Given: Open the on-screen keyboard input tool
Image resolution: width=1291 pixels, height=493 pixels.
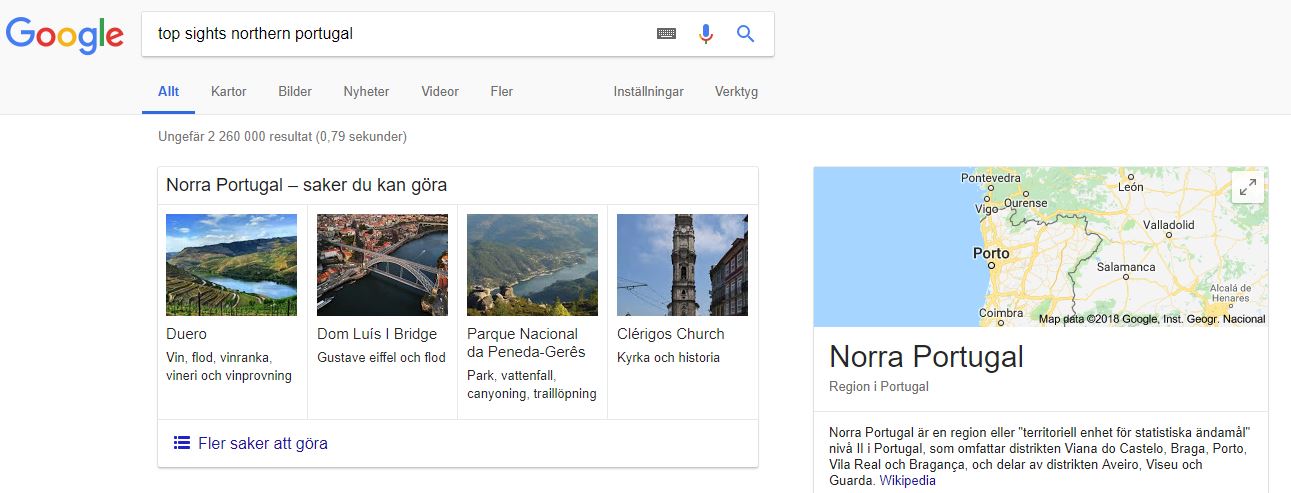Looking at the screenshot, I should [x=666, y=34].
